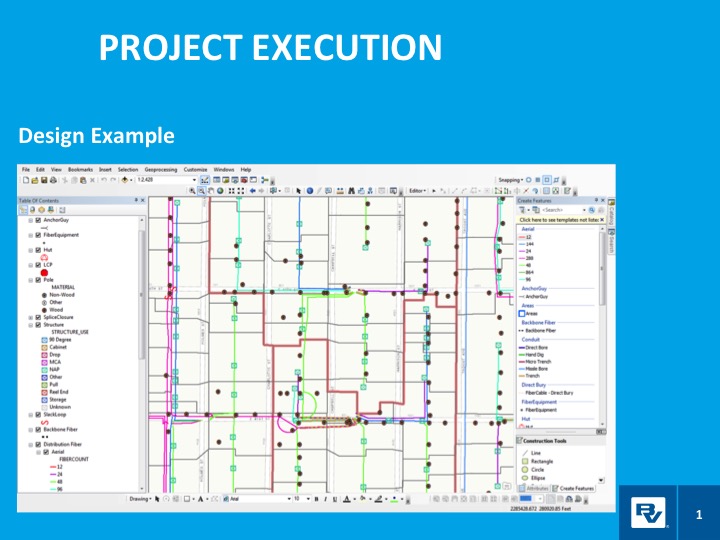
Task: Open the Editor dropdown menu
Action: [417, 190]
